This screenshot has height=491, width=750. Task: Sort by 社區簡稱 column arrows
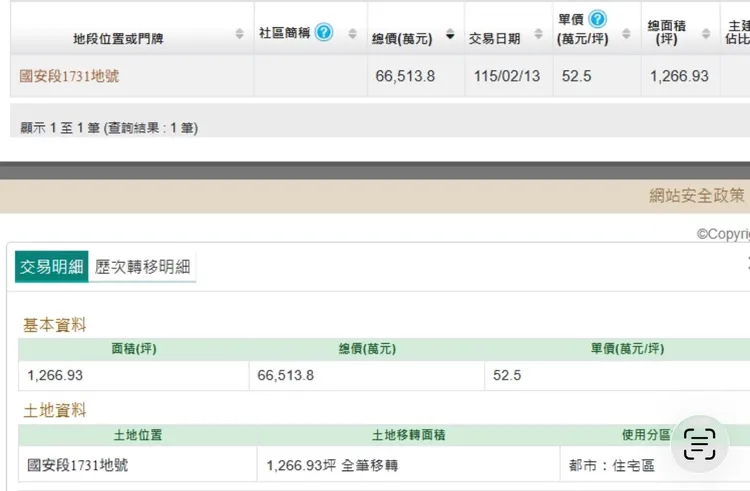pos(353,33)
